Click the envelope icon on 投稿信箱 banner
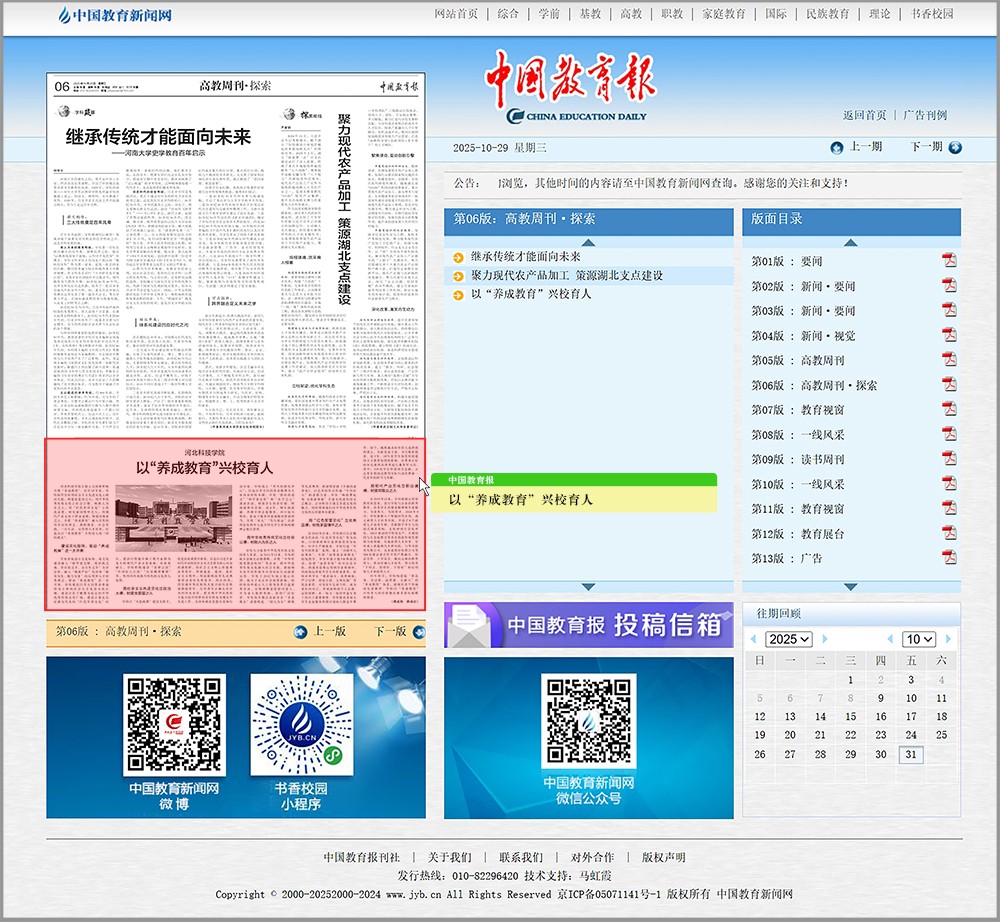The image size is (1000, 922). click(x=466, y=624)
